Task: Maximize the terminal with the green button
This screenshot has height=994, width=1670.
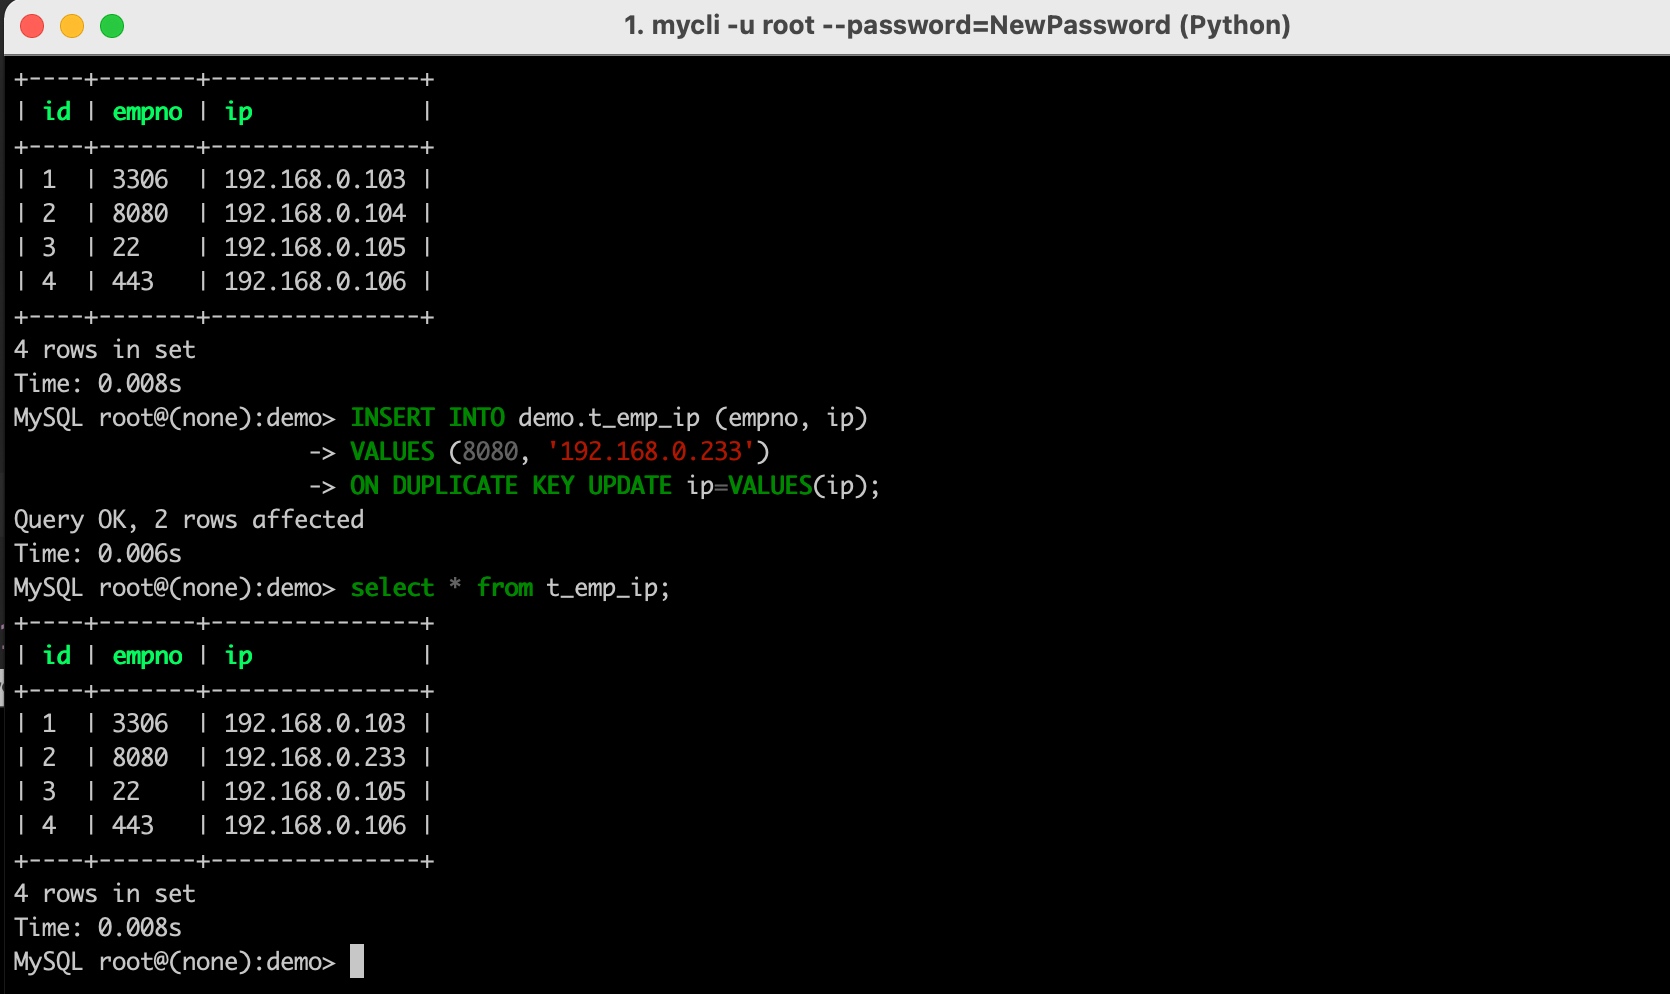Action: click(x=112, y=26)
